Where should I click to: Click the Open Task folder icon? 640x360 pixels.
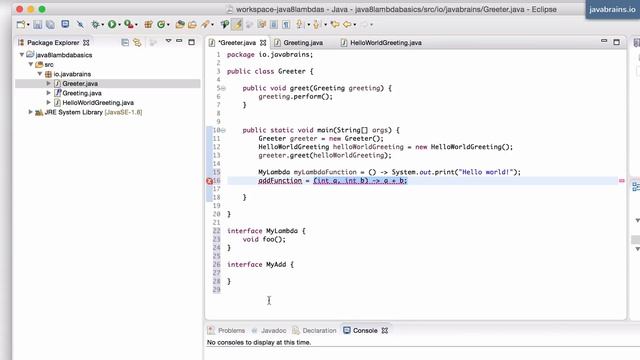(x=192, y=24)
